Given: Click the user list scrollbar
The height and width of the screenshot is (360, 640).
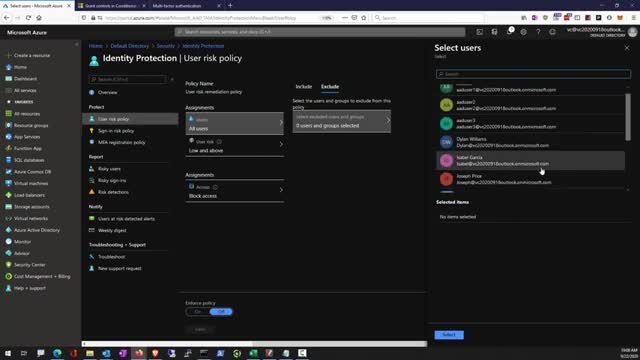Looking at the screenshot, I should pos(628,117).
